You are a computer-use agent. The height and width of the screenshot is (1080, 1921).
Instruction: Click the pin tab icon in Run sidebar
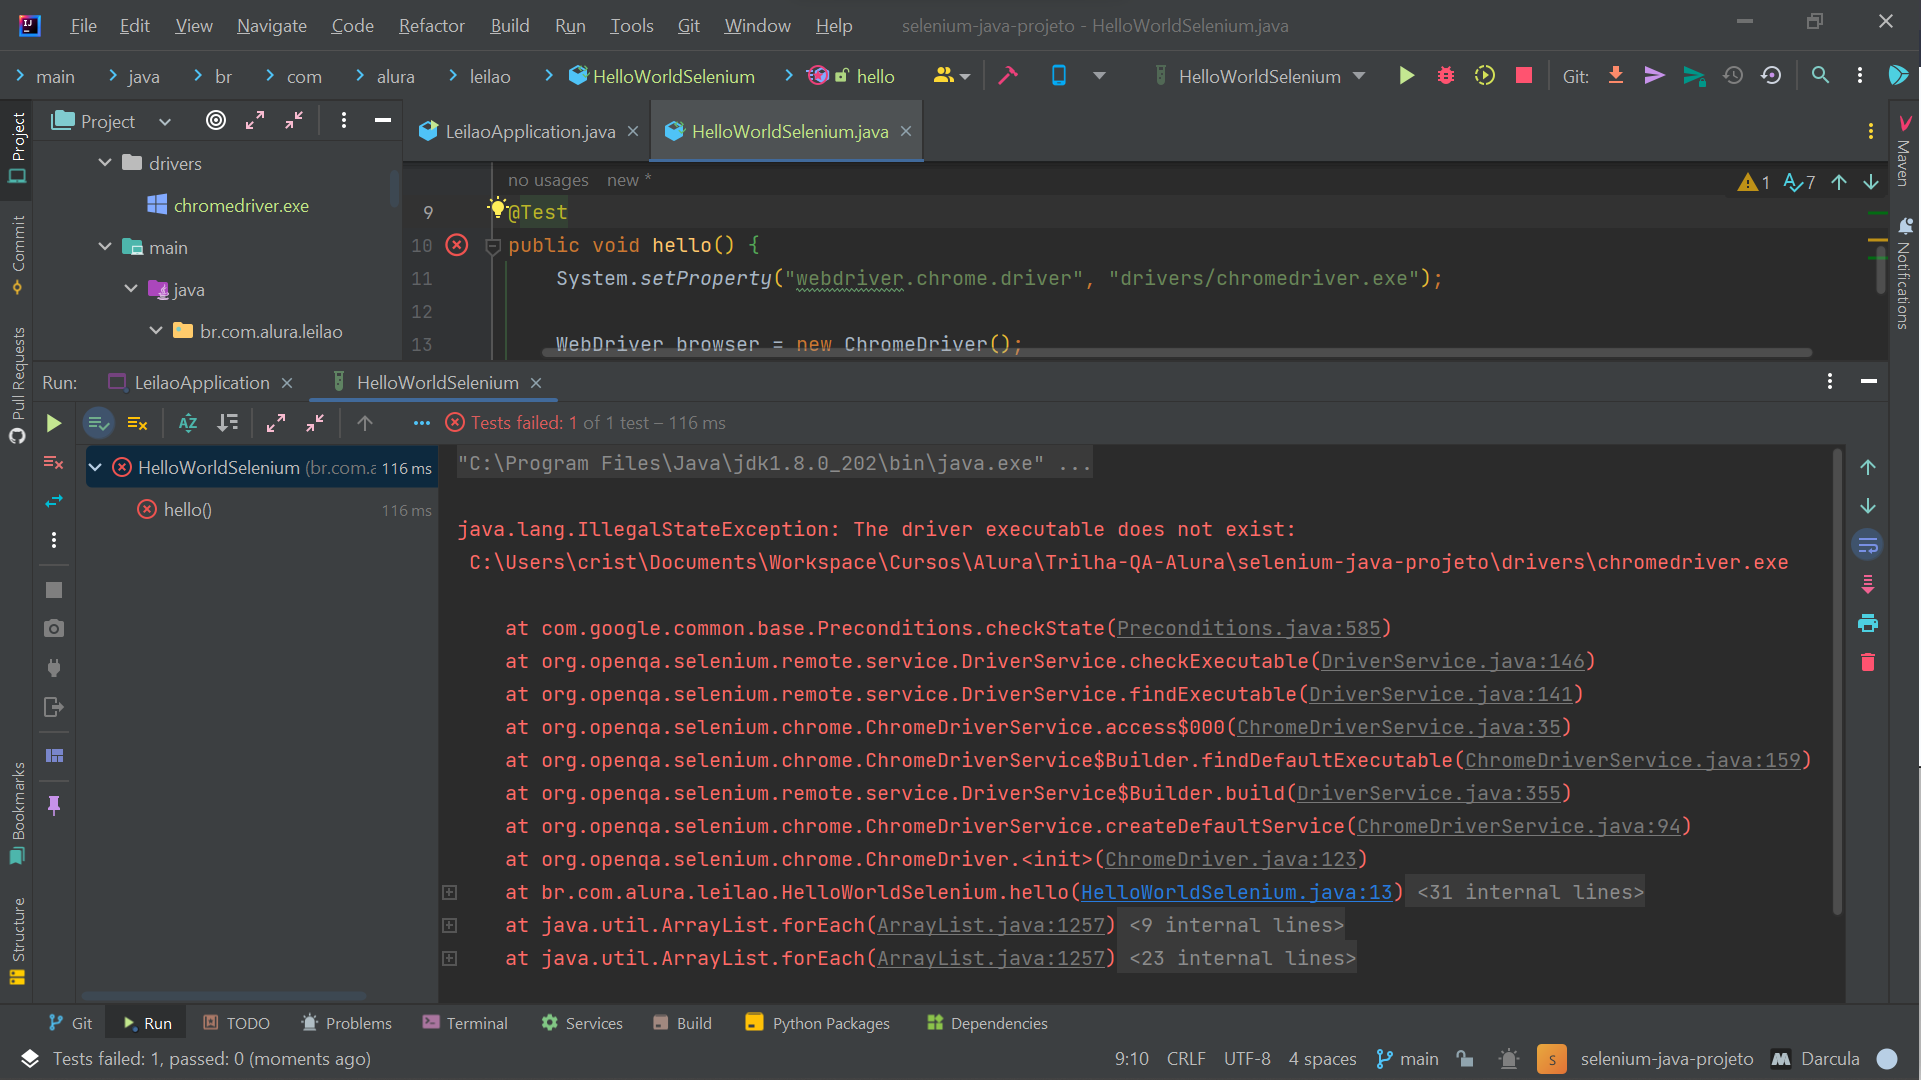click(x=54, y=805)
